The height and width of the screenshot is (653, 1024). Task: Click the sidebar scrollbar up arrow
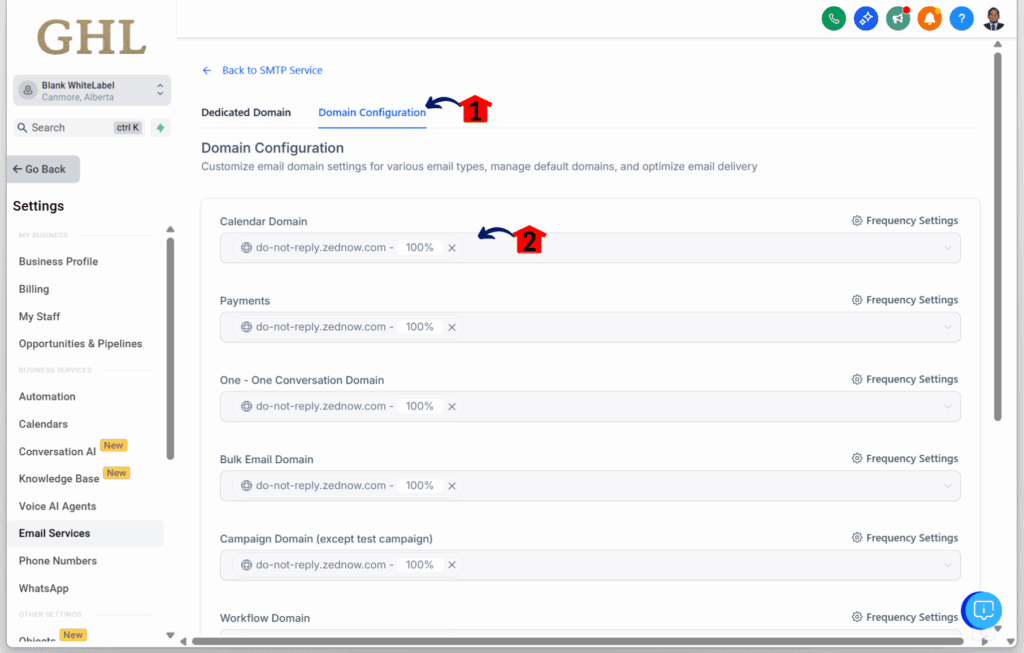(170, 229)
